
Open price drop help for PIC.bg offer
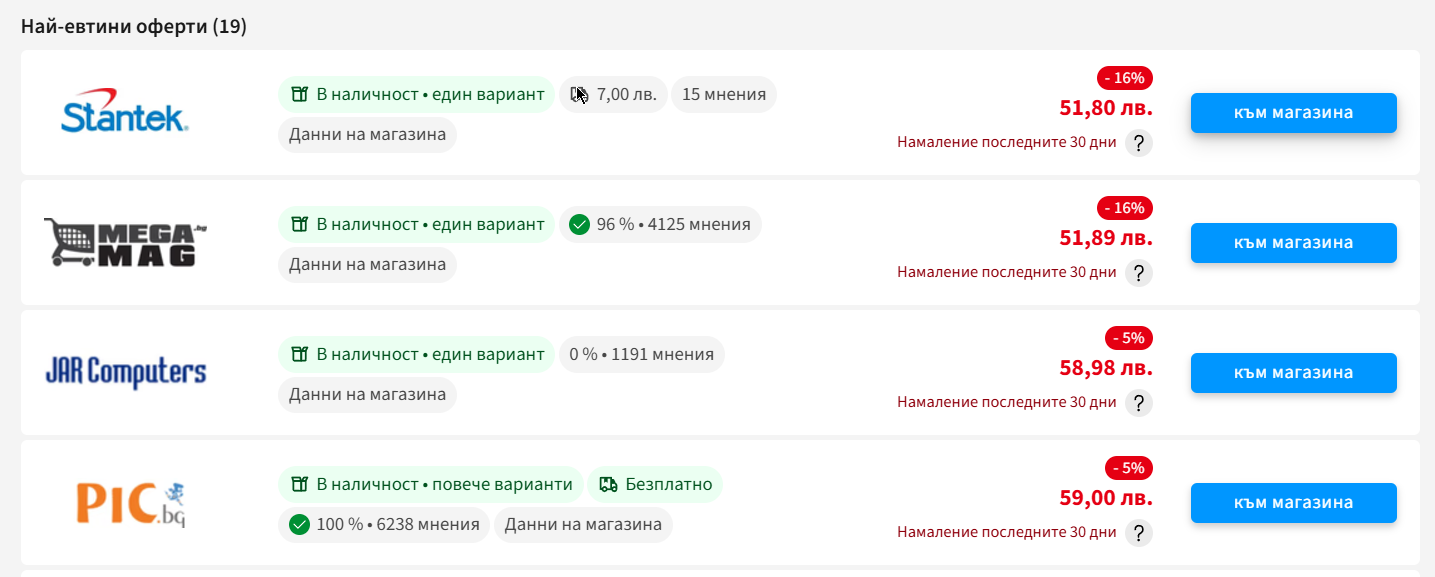1139,533
